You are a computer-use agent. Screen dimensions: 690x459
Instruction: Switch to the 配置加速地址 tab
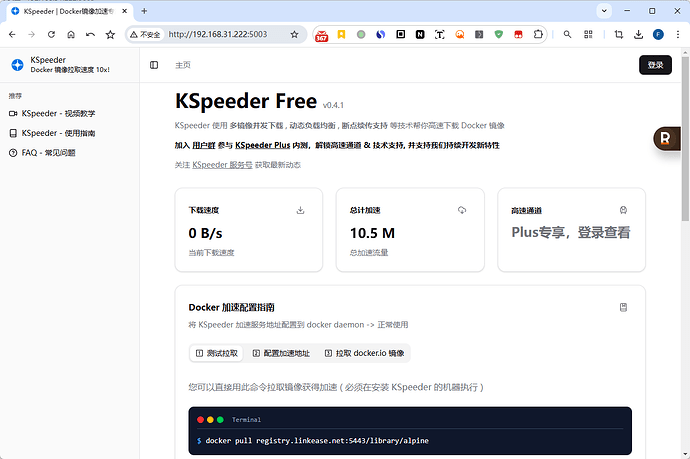(281, 353)
